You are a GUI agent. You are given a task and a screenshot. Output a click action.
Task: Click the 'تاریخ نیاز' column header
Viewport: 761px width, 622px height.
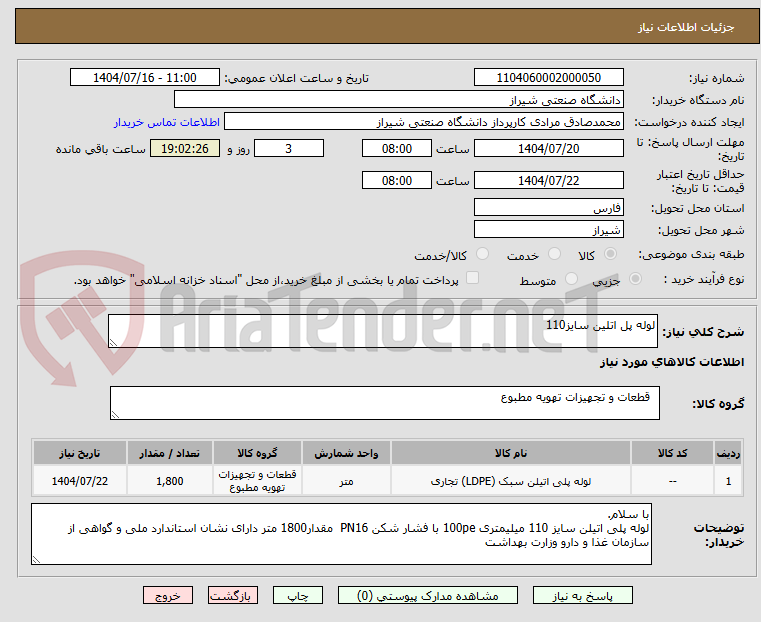80,453
